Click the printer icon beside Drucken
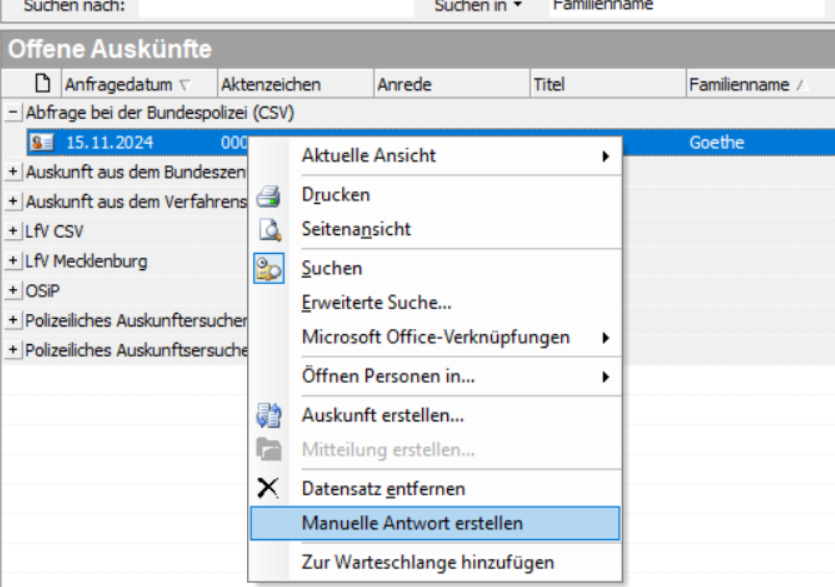The width and height of the screenshot is (835, 587). (x=269, y=195)
